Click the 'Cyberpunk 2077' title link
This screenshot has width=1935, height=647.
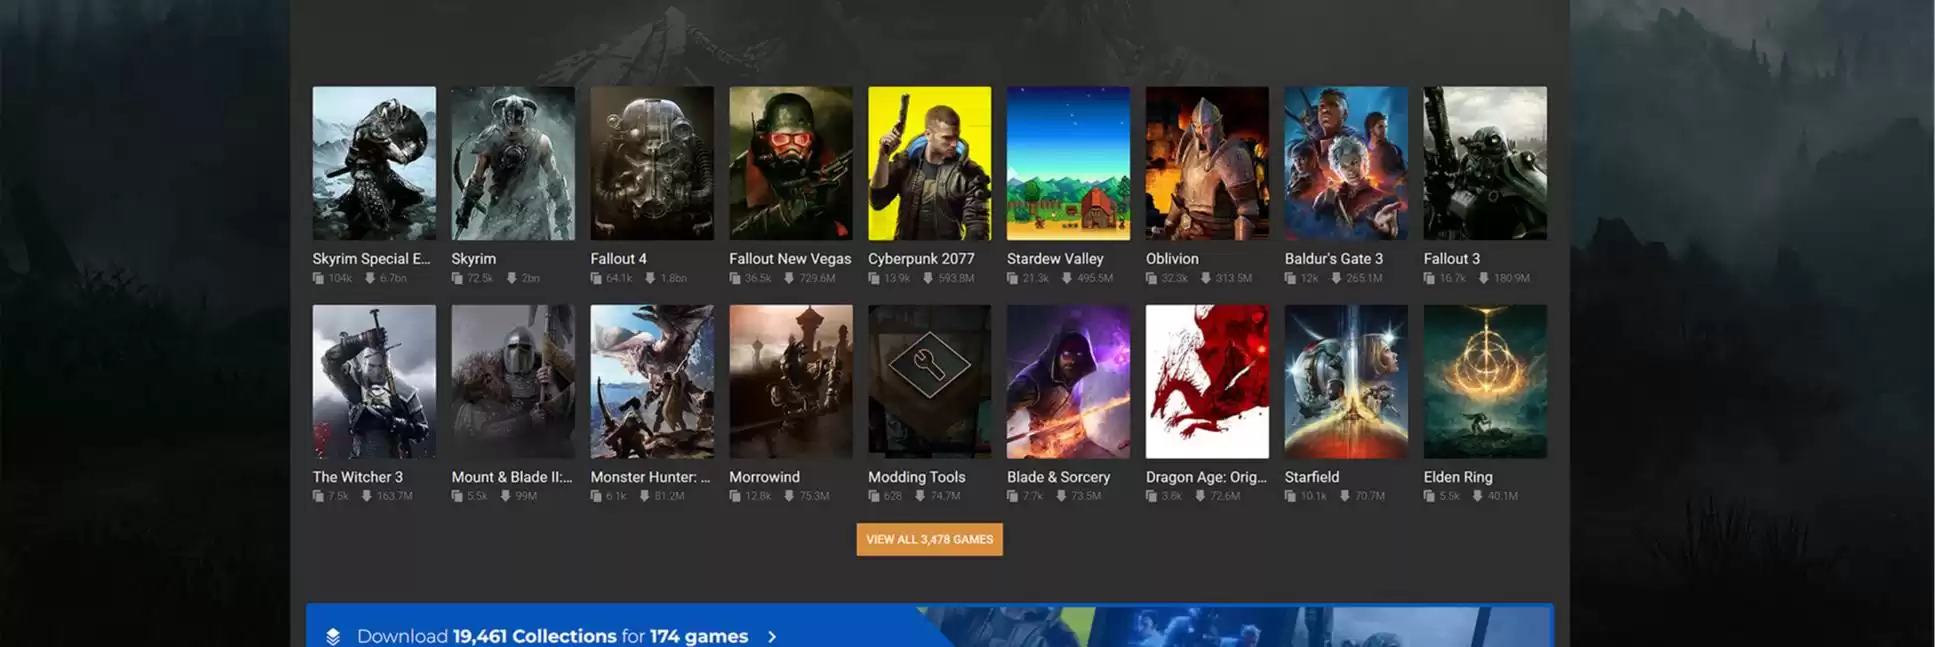(921, 258)
